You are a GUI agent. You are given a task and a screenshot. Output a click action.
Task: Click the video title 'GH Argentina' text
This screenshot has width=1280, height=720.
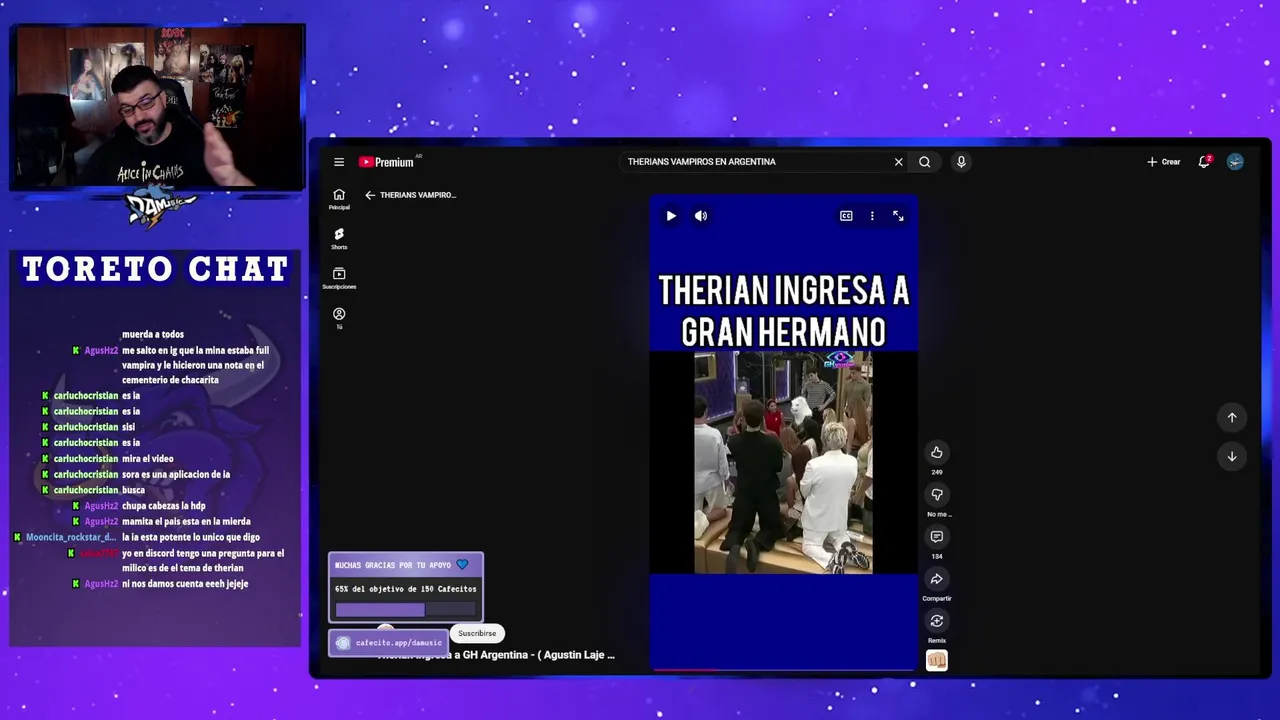[495, 655]
